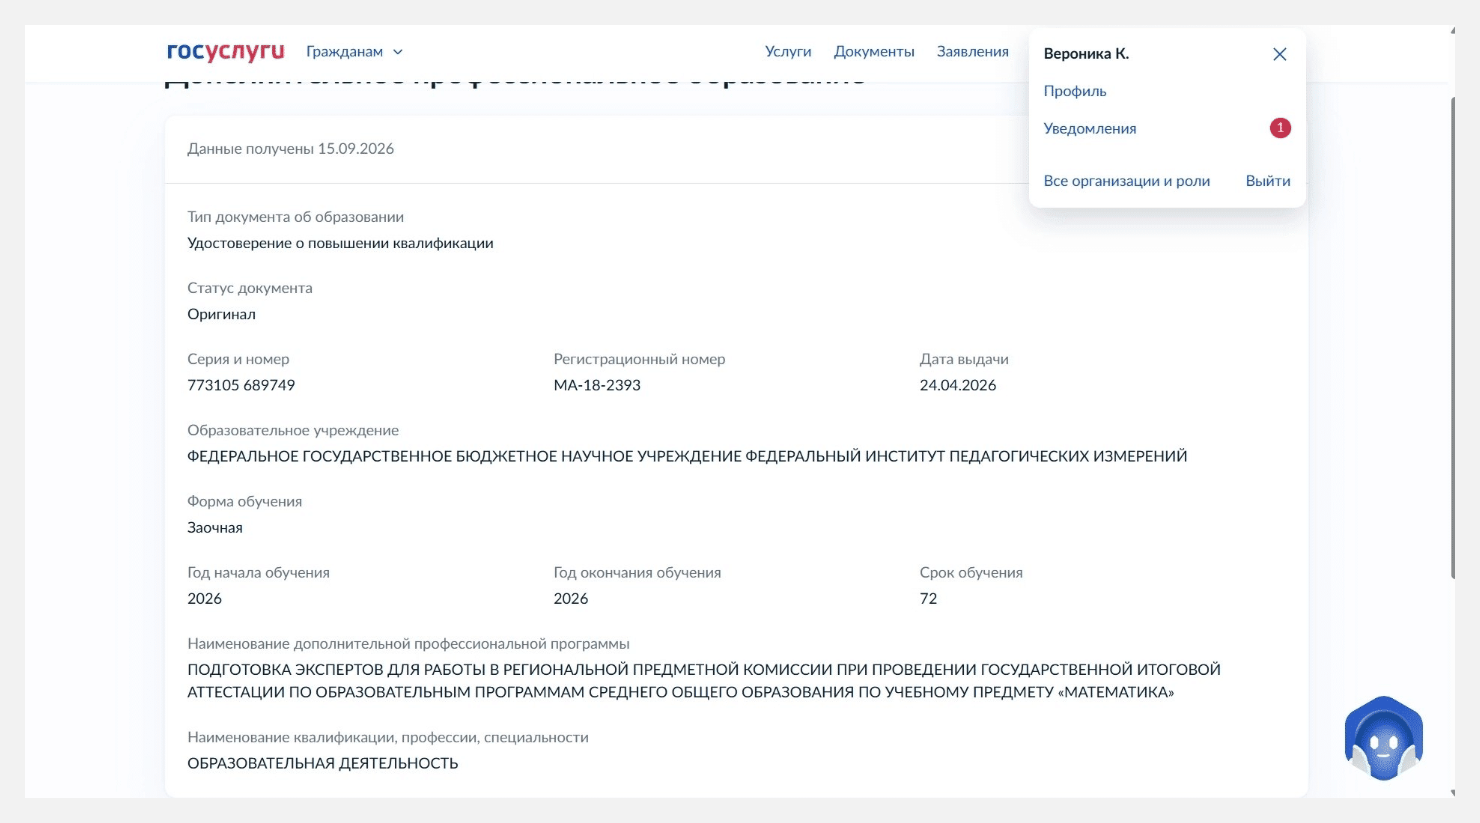The image size is (1480, 823).
Task: Select document status Оригинал
Action: [221, 314]
